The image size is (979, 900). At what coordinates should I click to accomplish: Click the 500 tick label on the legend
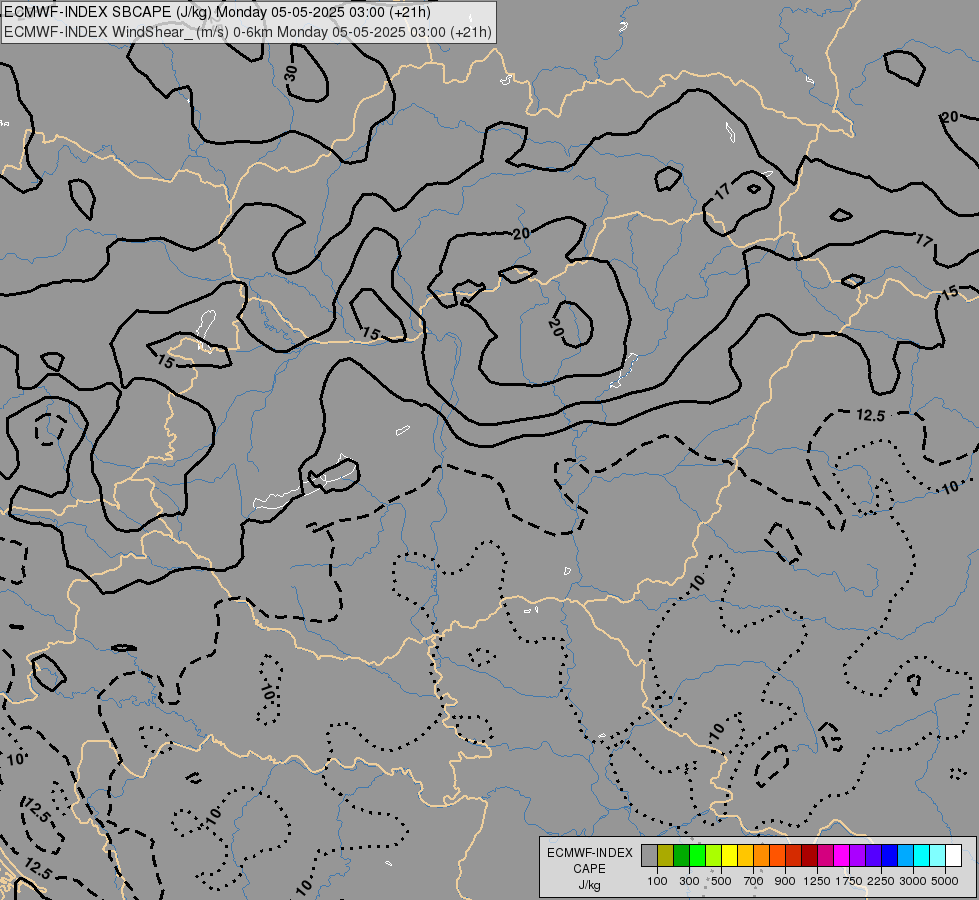[x=721, y=881]
